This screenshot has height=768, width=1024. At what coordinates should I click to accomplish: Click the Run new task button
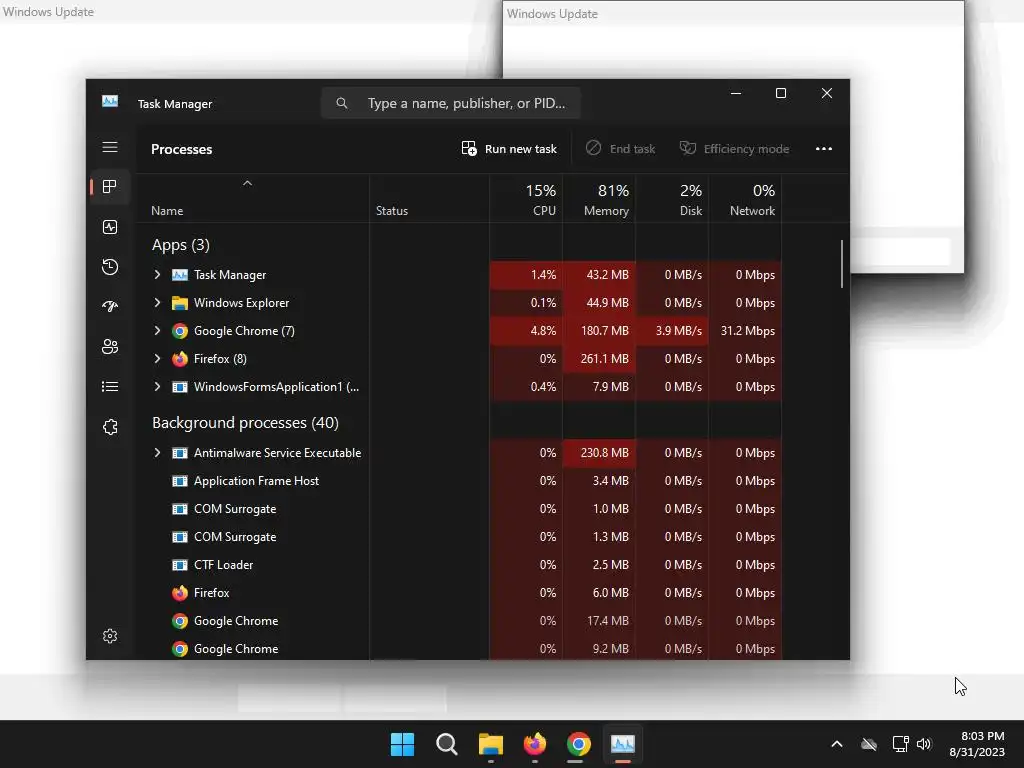[509, 149]
